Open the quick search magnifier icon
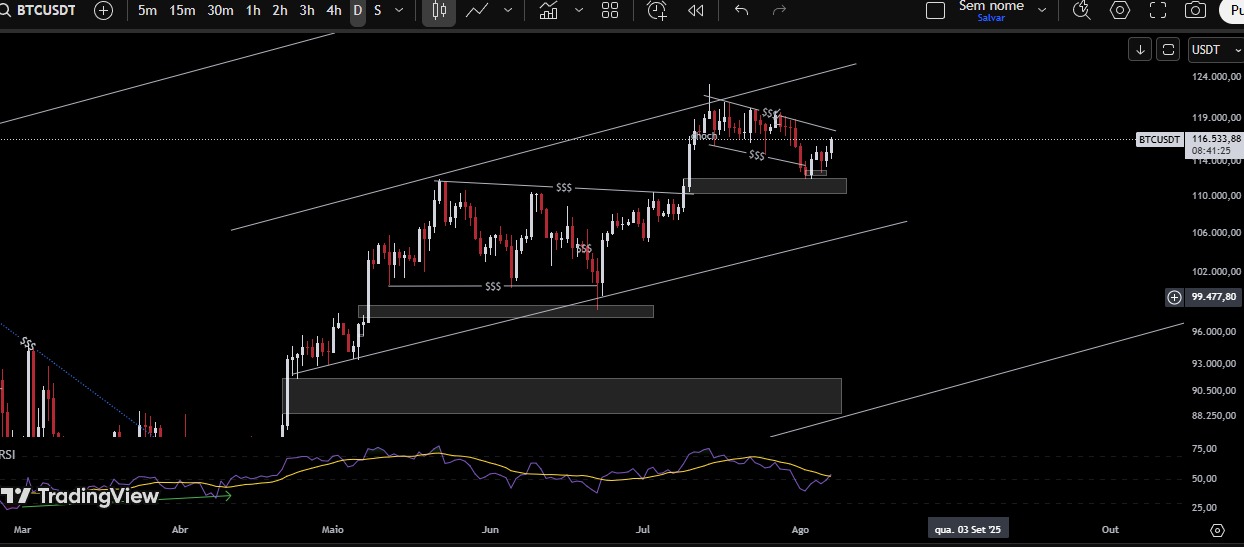 (1081, 11)
